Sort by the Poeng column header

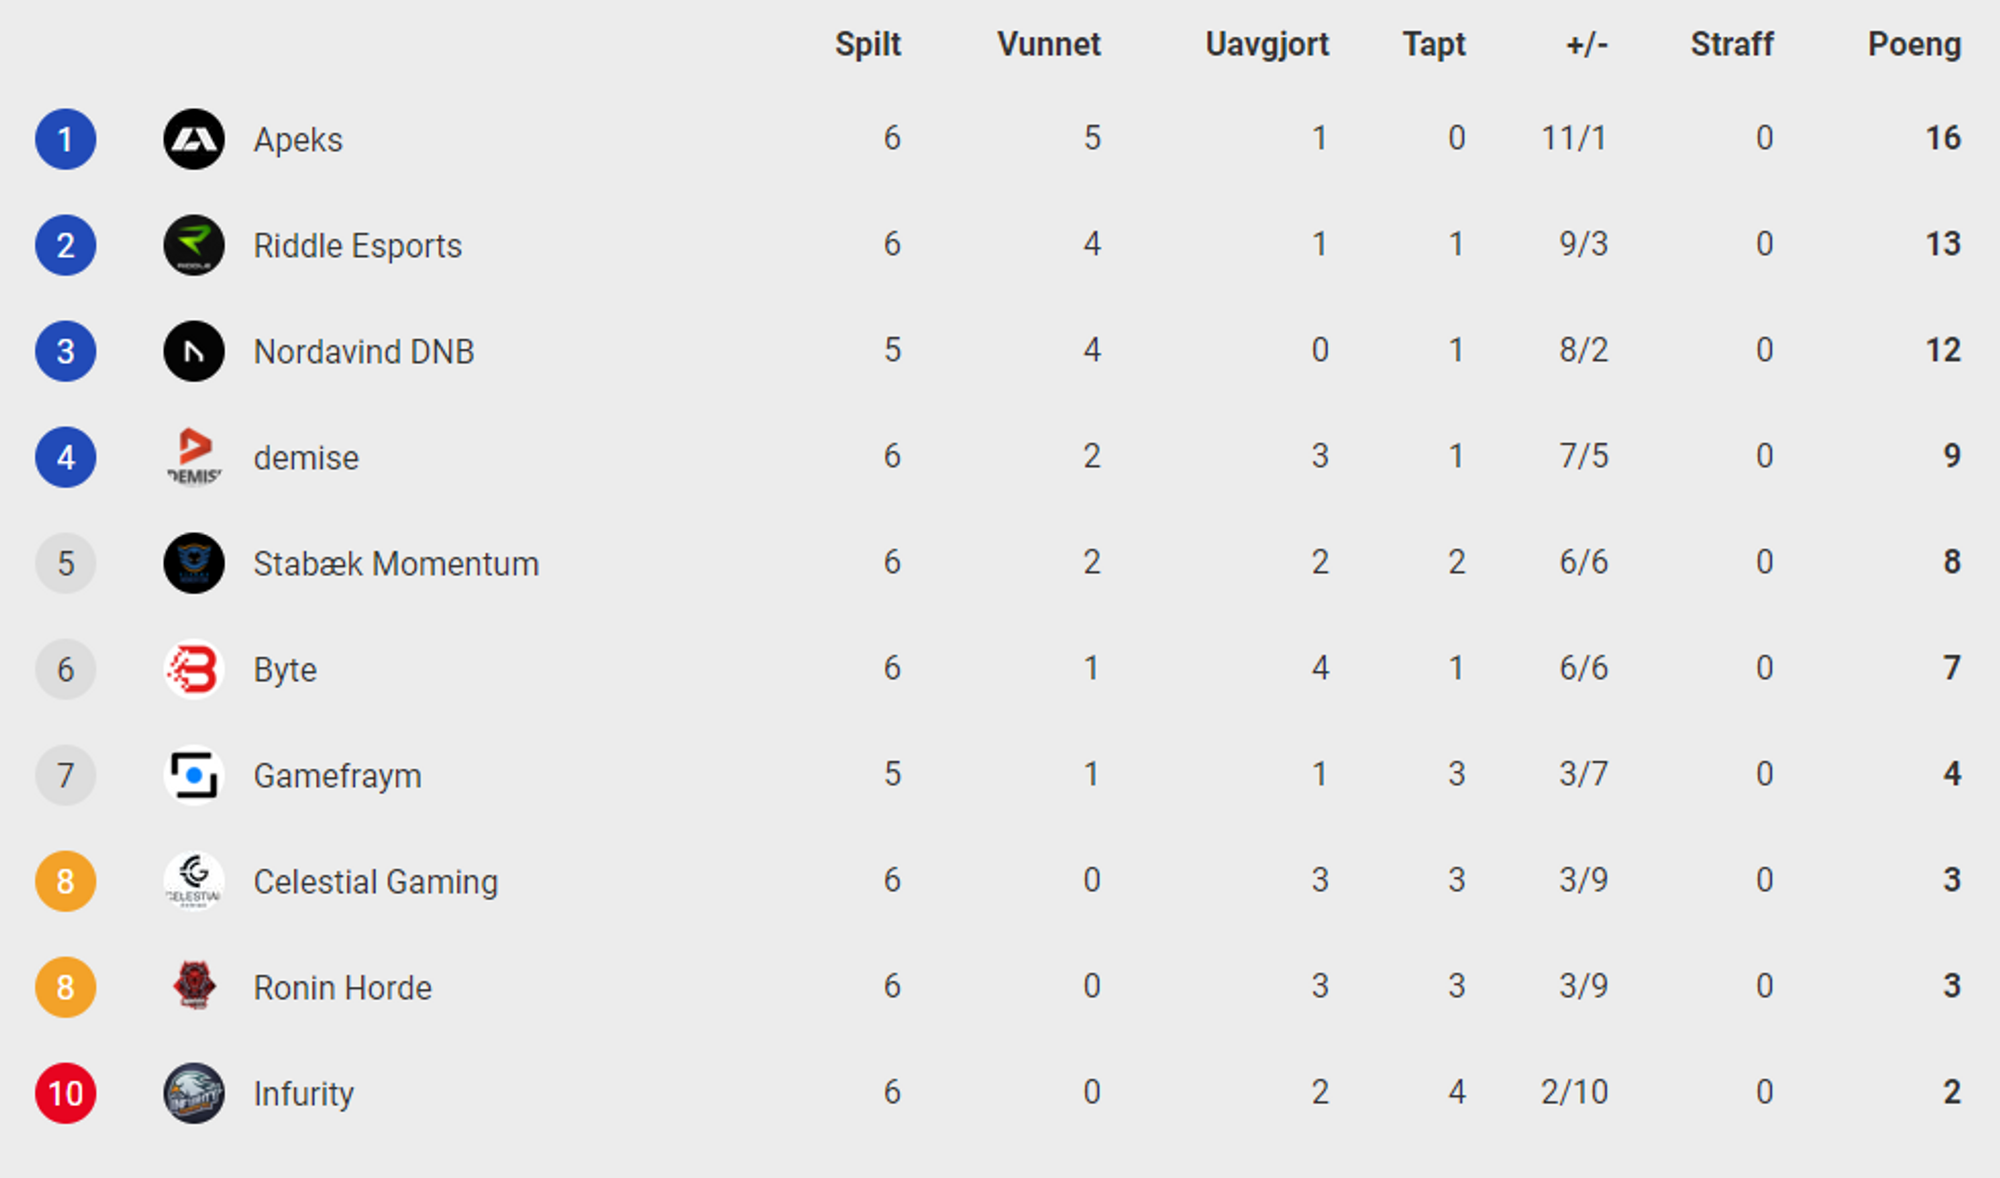[x=1914, y=45]
